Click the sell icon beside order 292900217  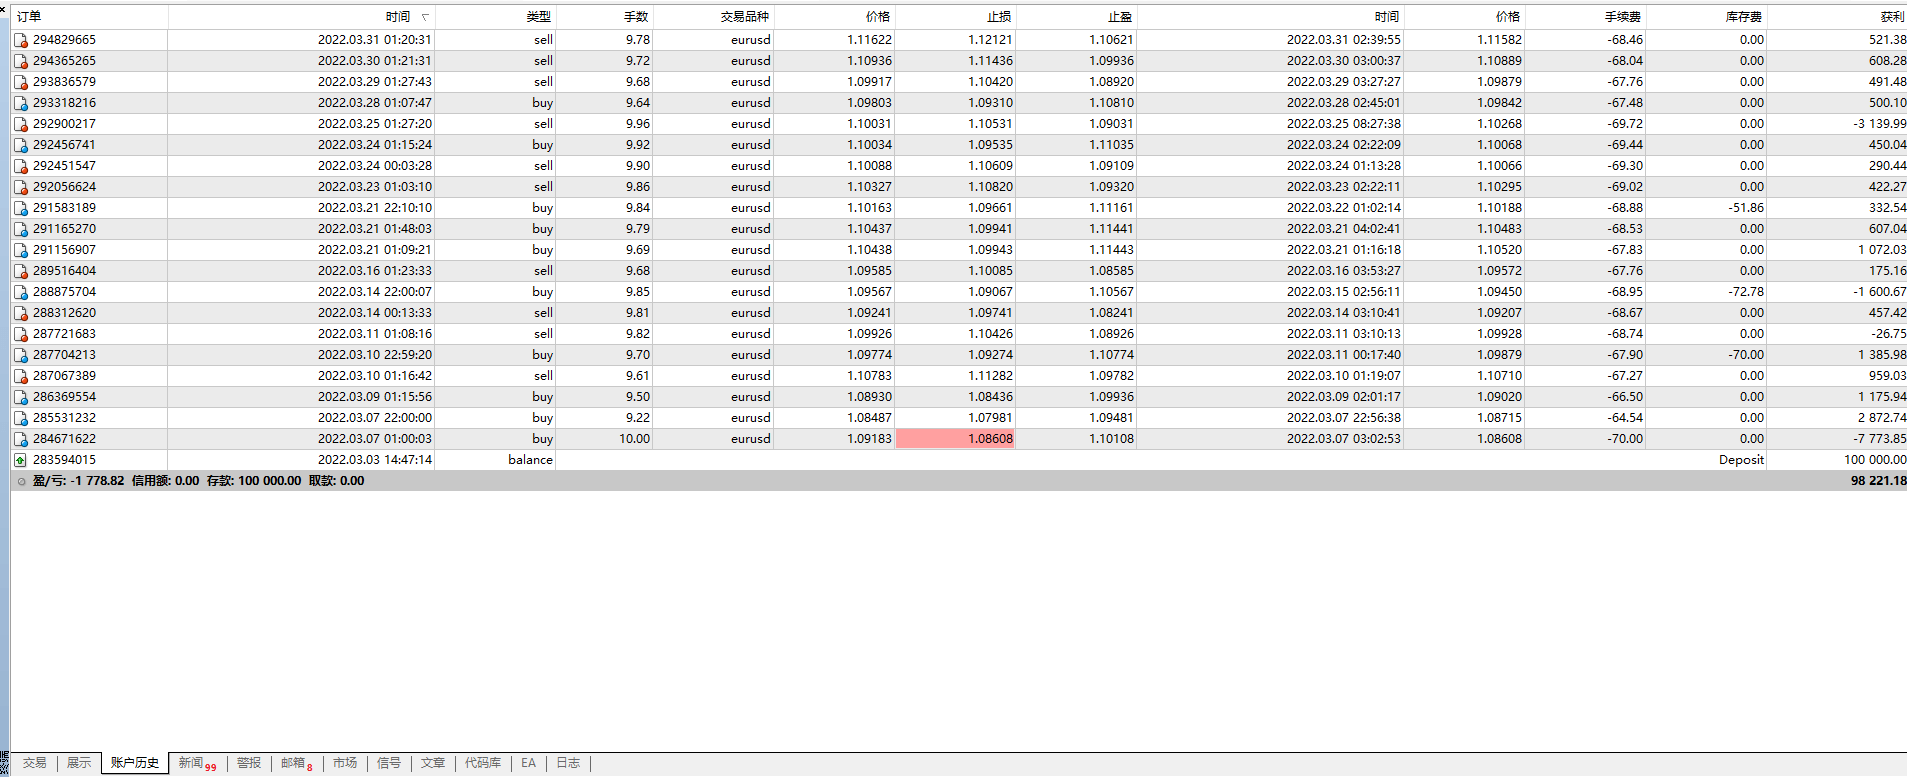(20, 124)
